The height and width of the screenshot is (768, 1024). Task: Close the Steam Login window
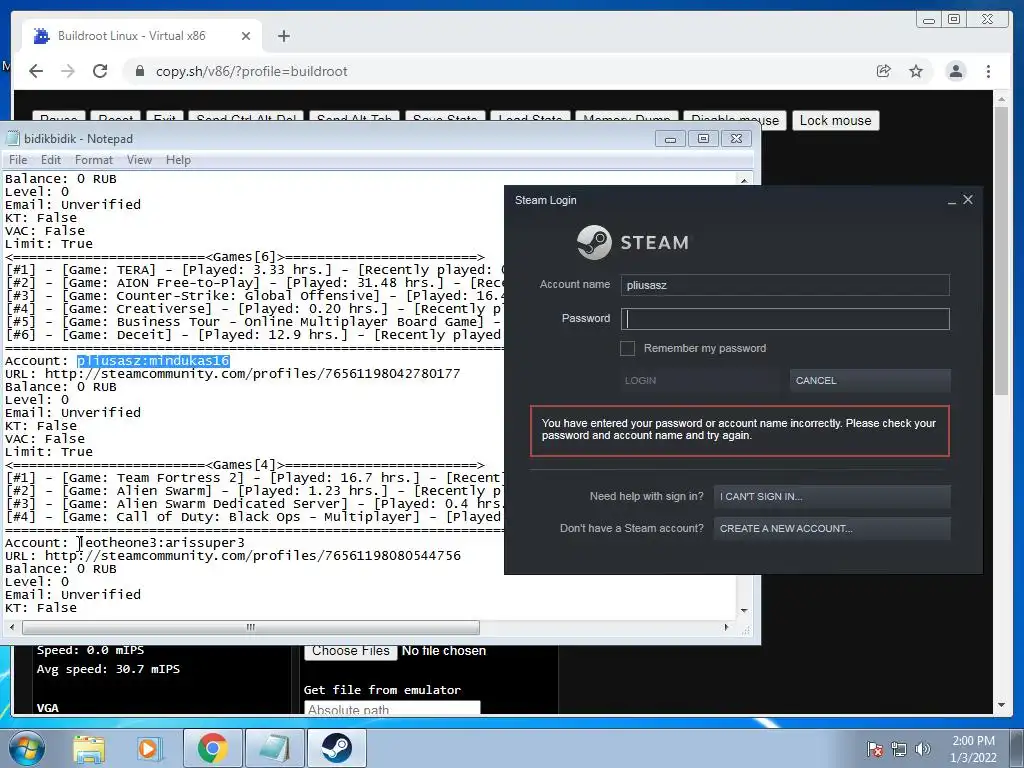(968, 200)
